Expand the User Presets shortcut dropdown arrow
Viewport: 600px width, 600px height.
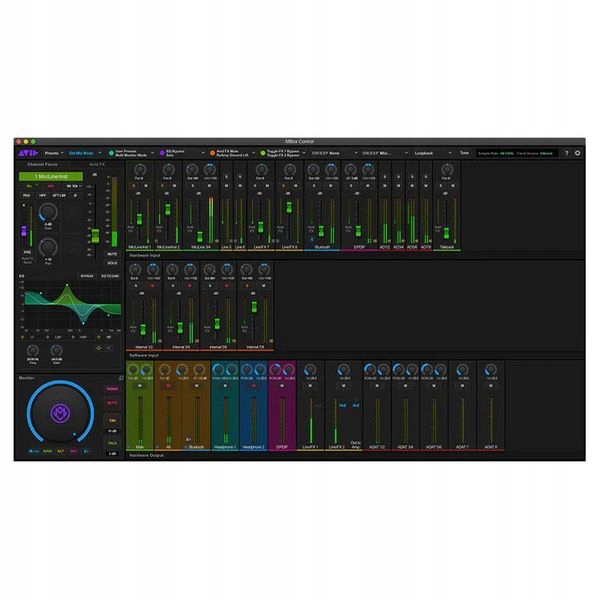152,153
